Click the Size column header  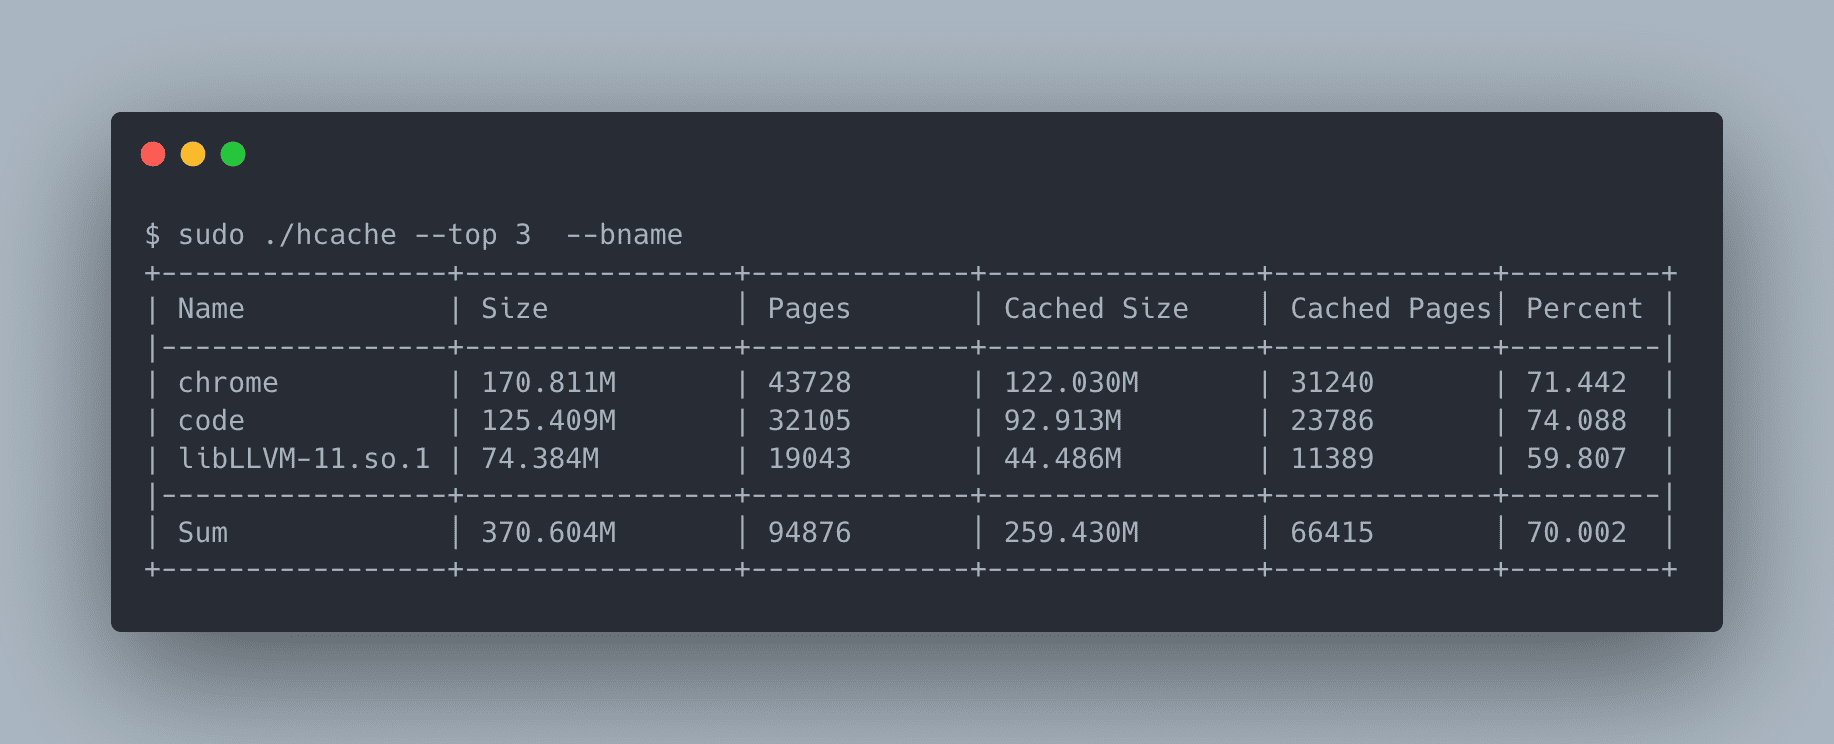point(514,309)
